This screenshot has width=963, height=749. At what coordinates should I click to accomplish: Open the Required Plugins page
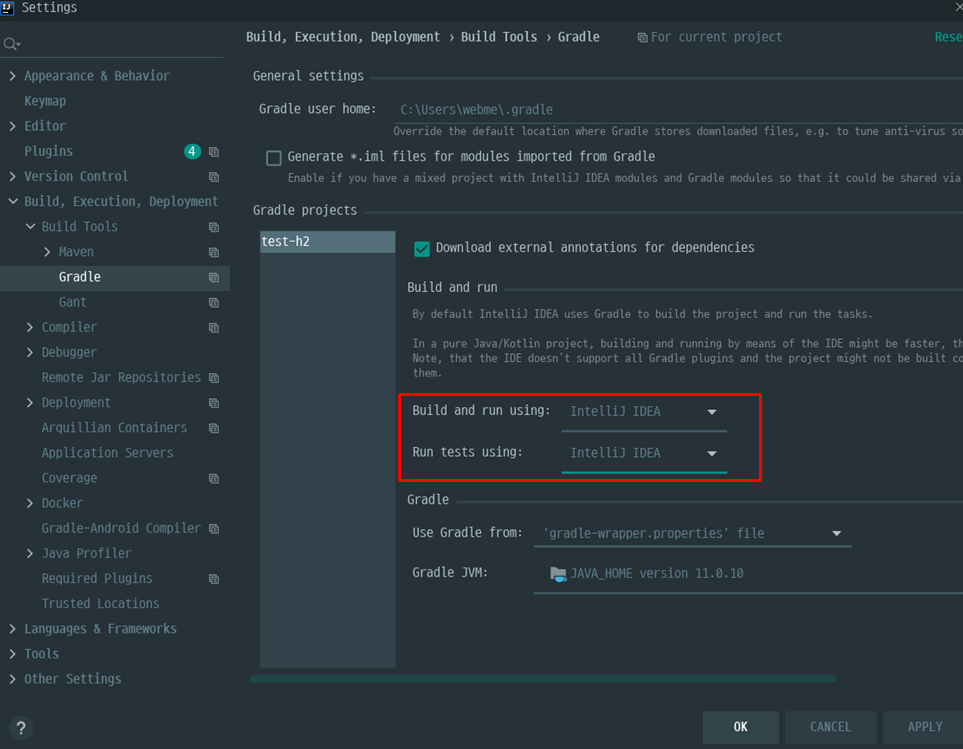click(x=97, y=578)
